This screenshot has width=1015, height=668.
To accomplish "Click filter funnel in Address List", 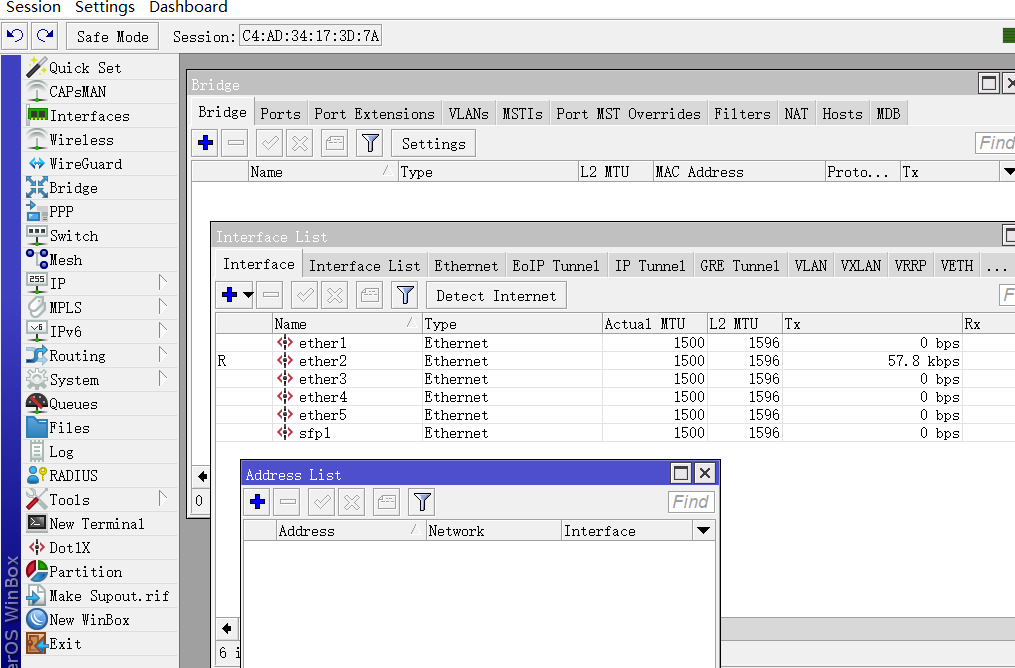I will (422, 502).
